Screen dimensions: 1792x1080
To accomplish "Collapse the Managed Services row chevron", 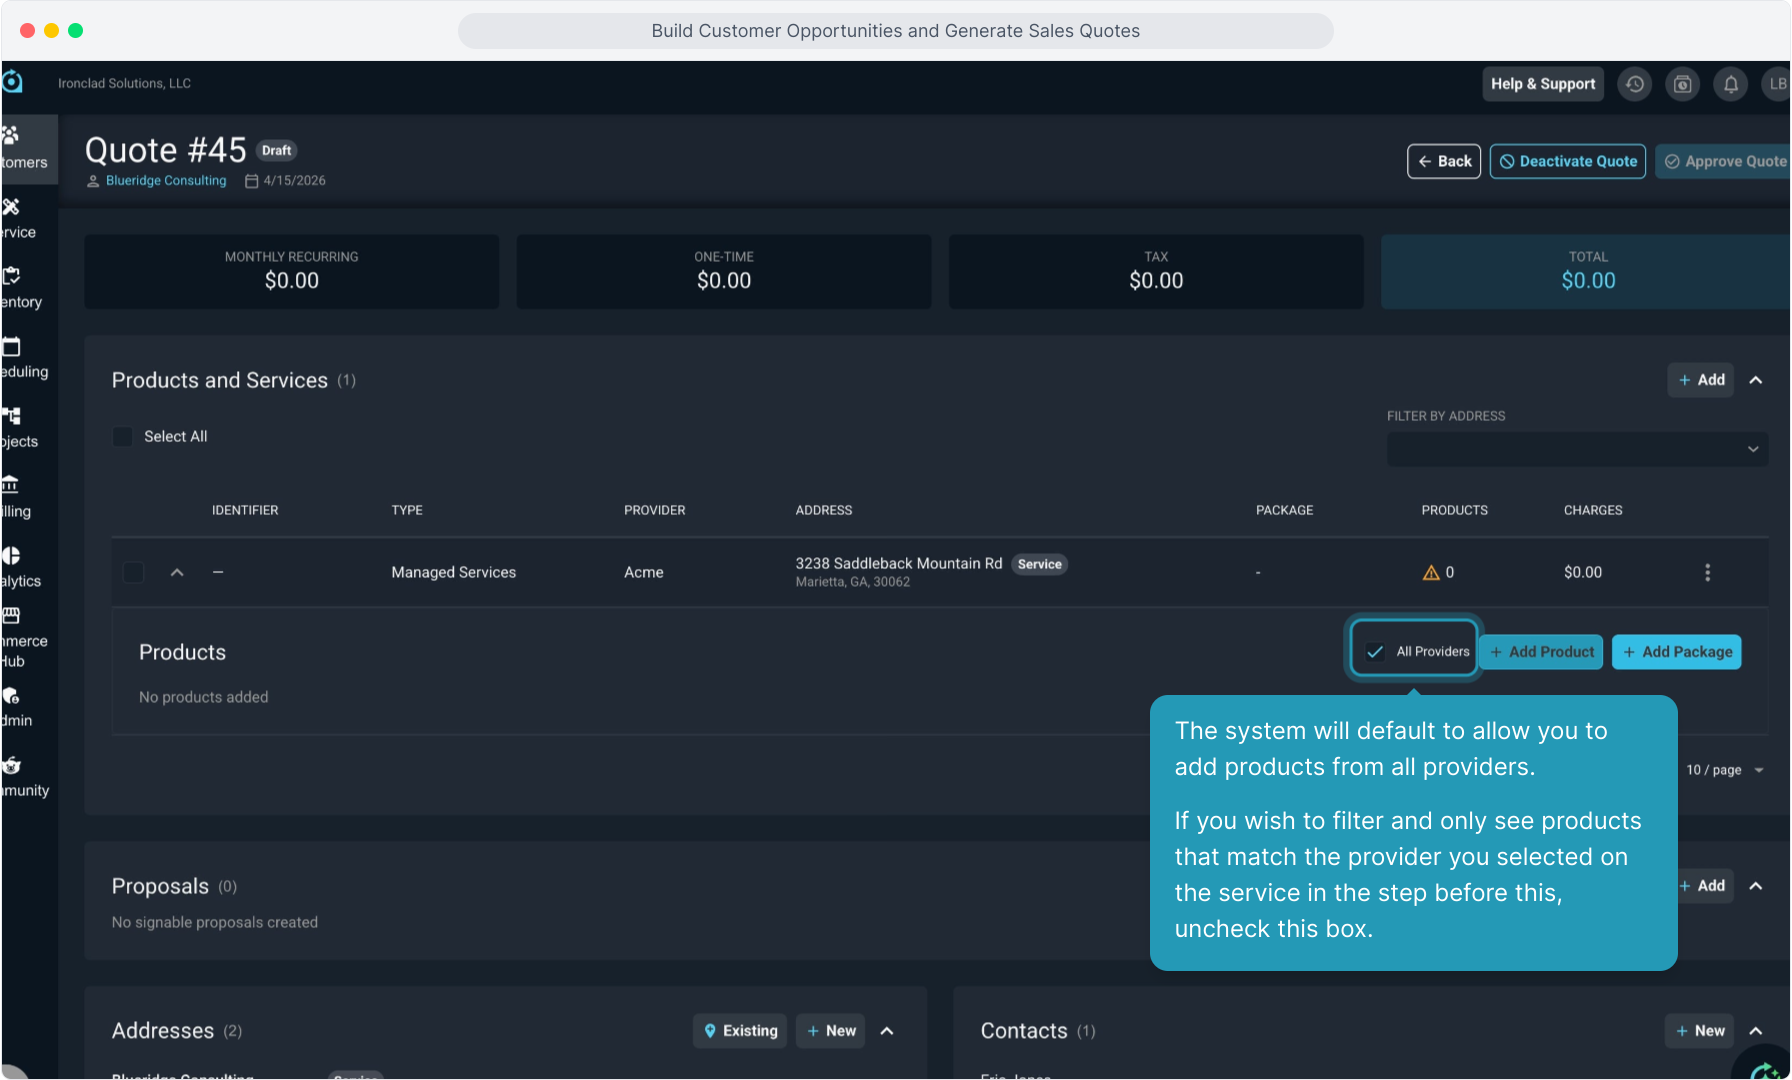I will 177,572.
